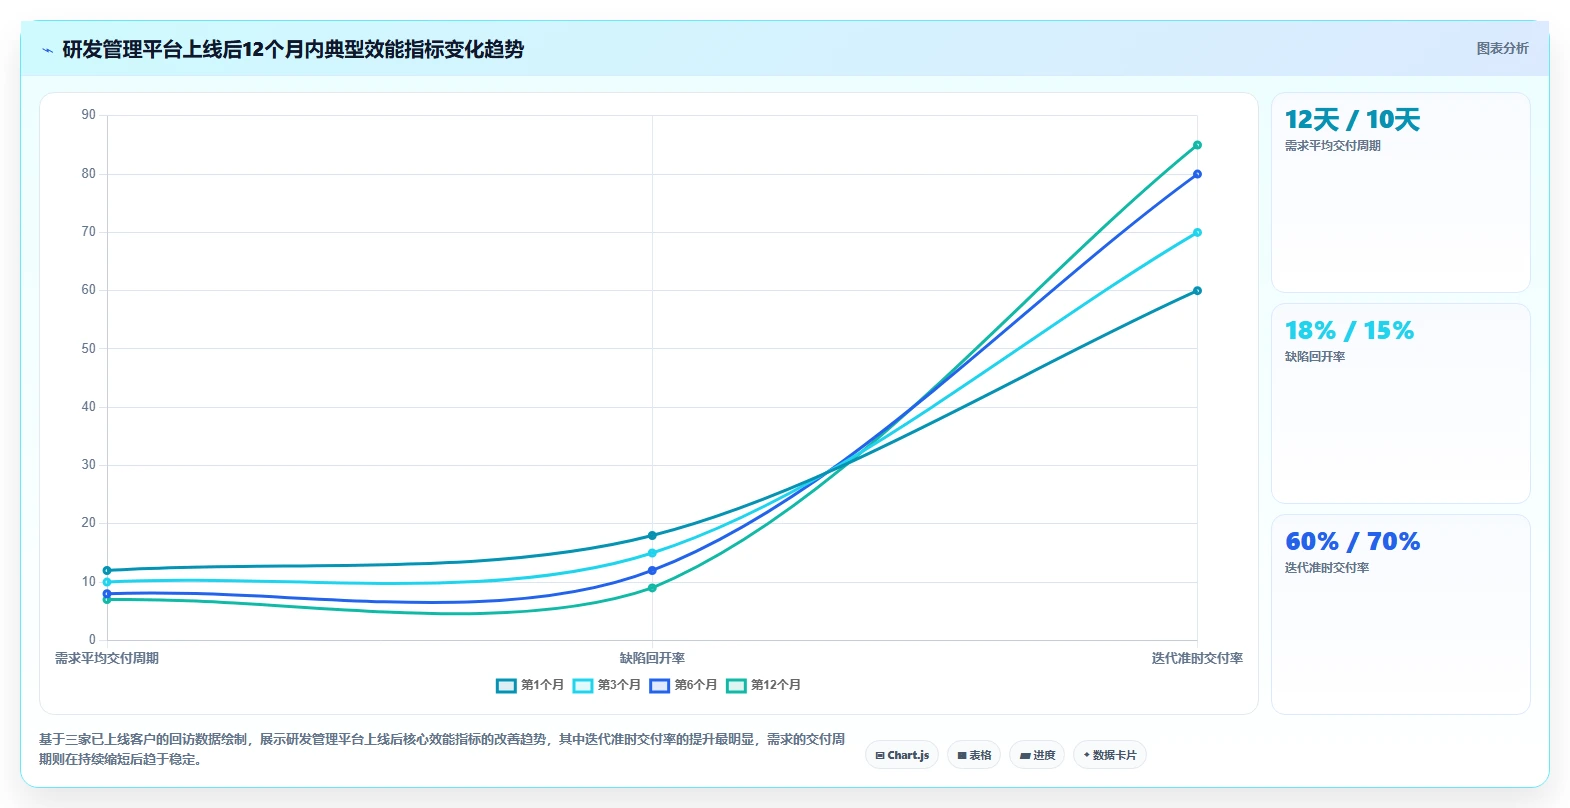This screenshot has width=1570, height=808.
Task: Select 第1个月 data point at 需求平均交付周期 (12)
Action: click(107, 571)
